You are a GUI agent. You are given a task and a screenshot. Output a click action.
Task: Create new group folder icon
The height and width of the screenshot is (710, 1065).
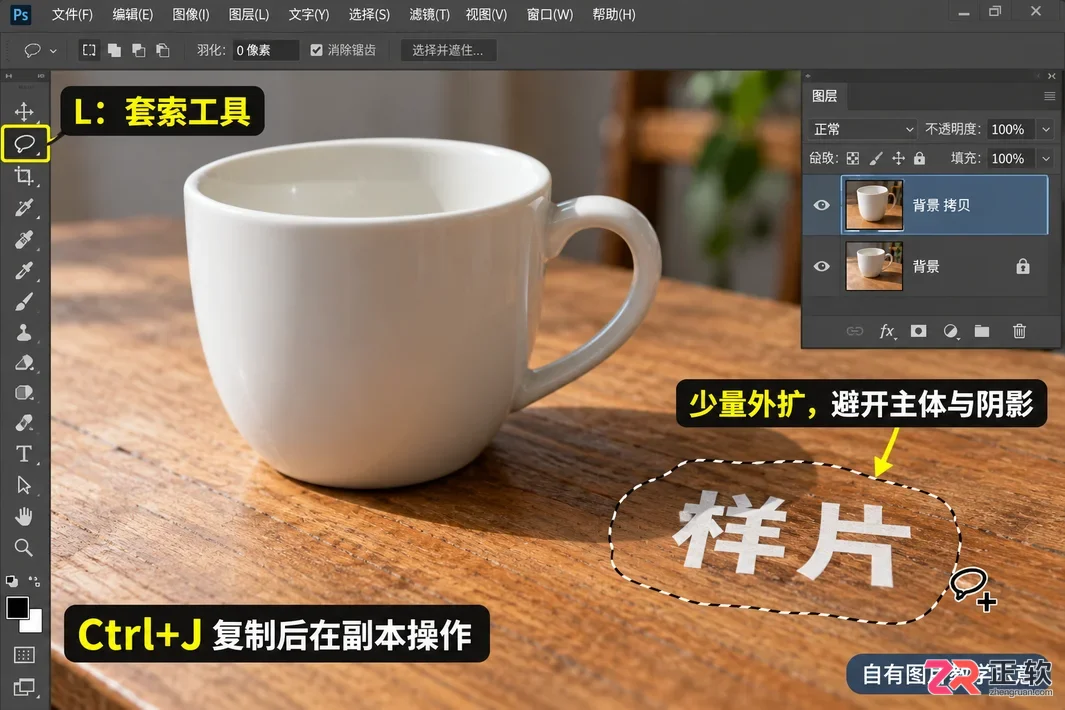pos(981,331)
